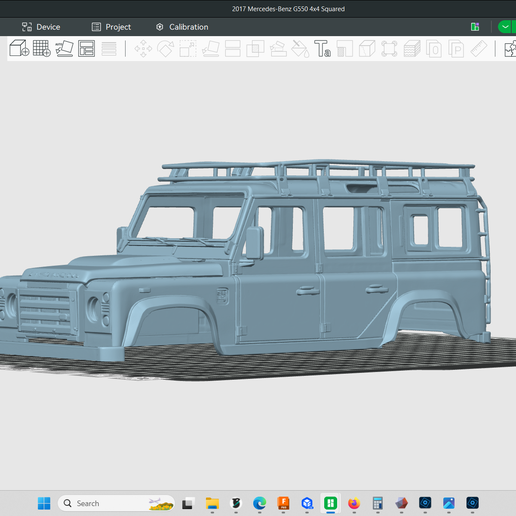Switch to the Project tab

point(111,27)
